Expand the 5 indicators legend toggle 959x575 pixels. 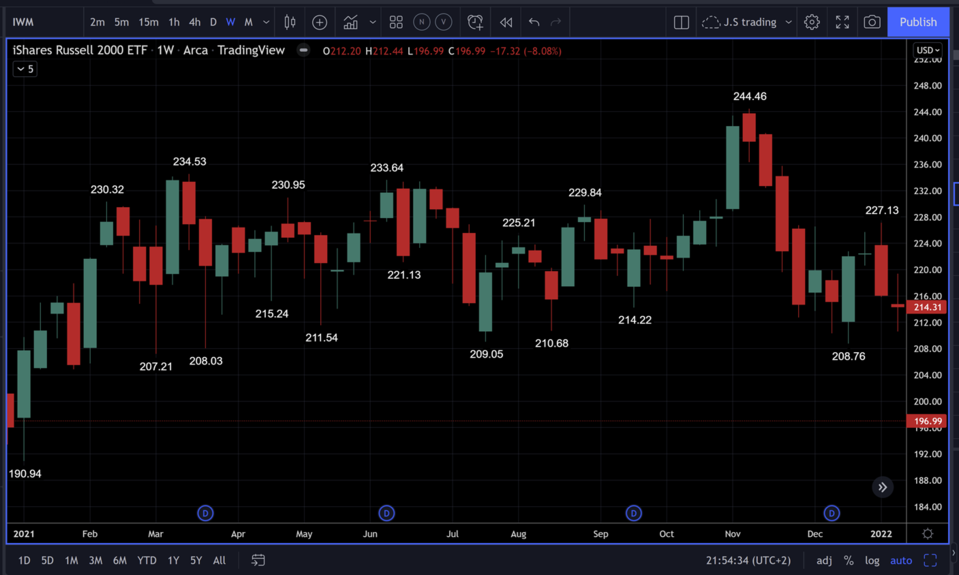[x=25, y=69]
